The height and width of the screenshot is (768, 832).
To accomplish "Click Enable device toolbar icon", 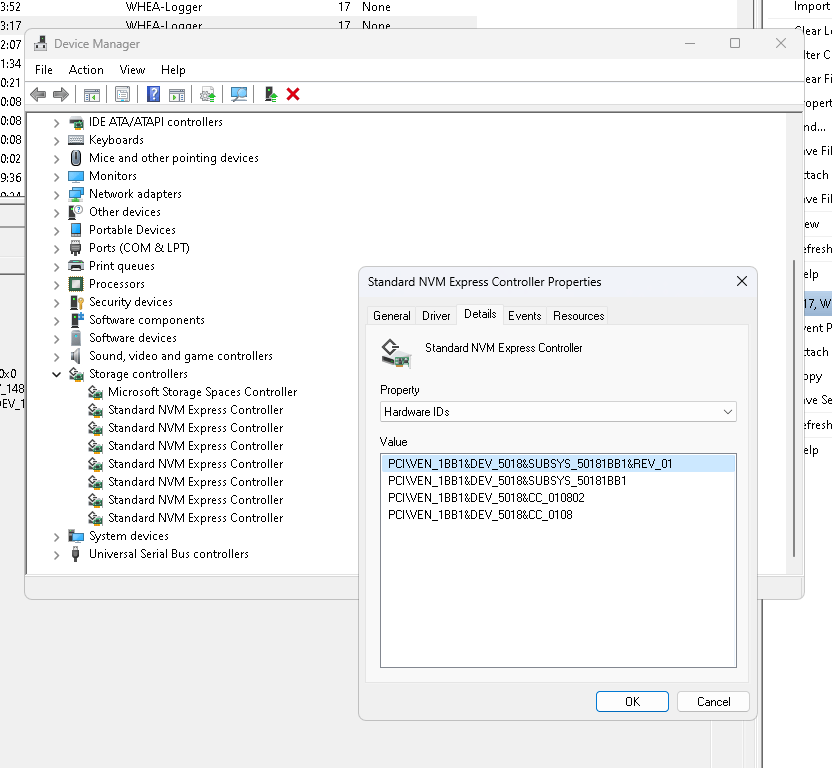I will point(271,94).
